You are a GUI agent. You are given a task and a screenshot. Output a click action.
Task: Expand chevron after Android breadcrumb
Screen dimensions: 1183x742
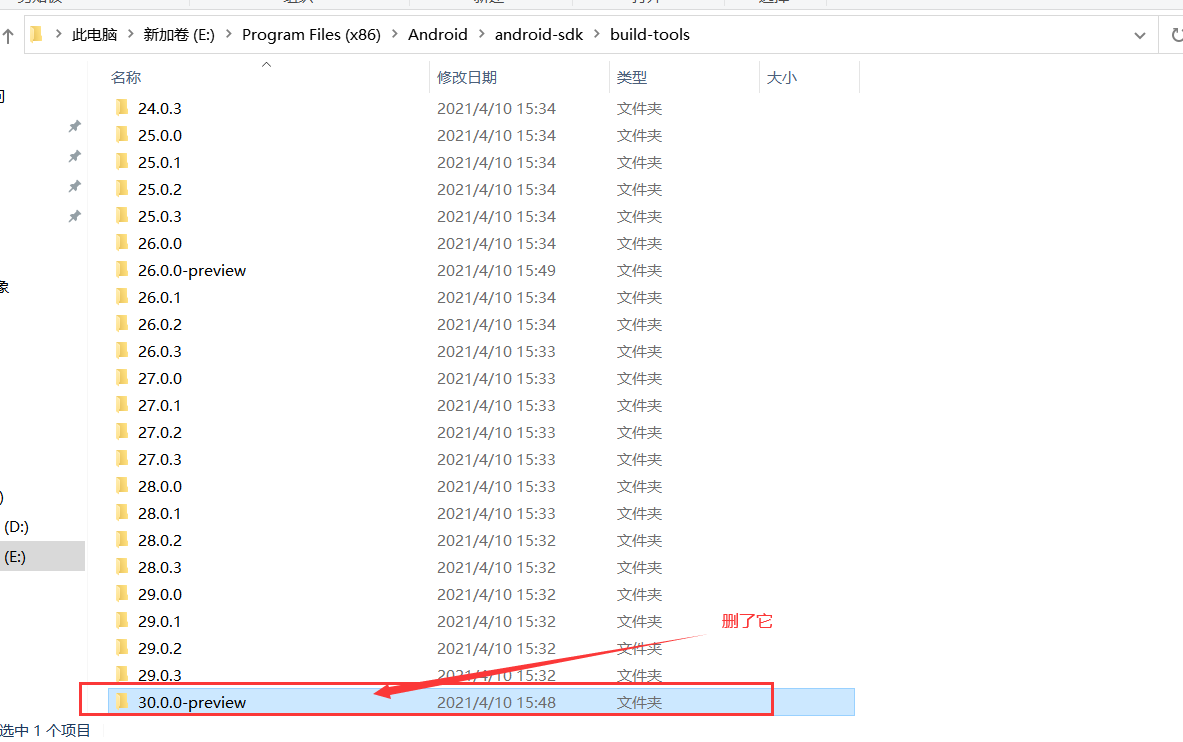click(x=481, y=35)
